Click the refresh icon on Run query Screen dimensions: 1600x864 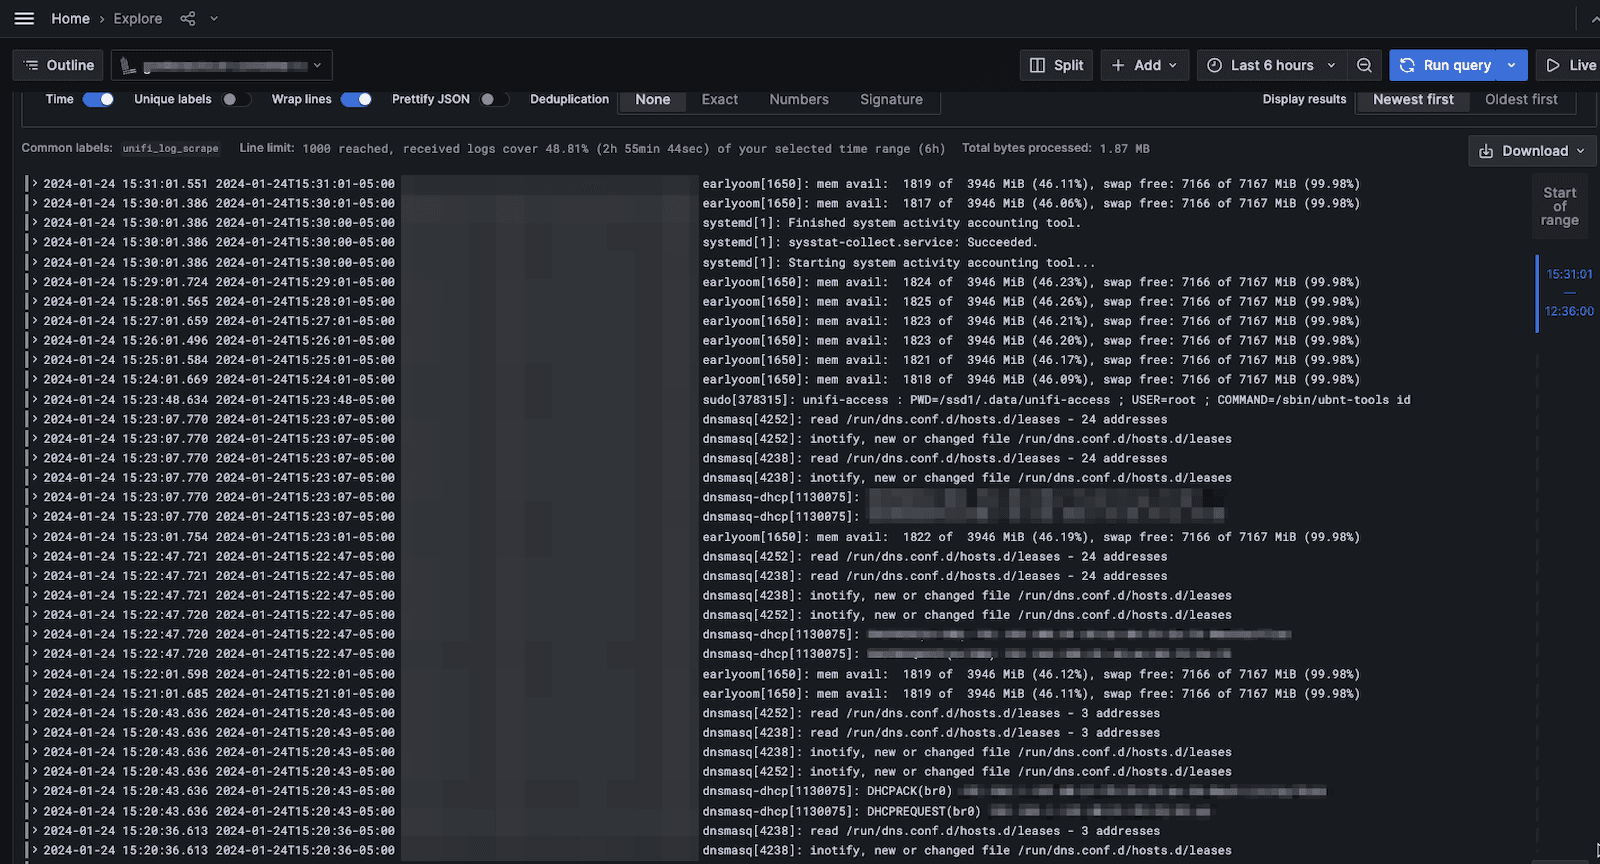pyautogui.click(x=1407, y=65)
